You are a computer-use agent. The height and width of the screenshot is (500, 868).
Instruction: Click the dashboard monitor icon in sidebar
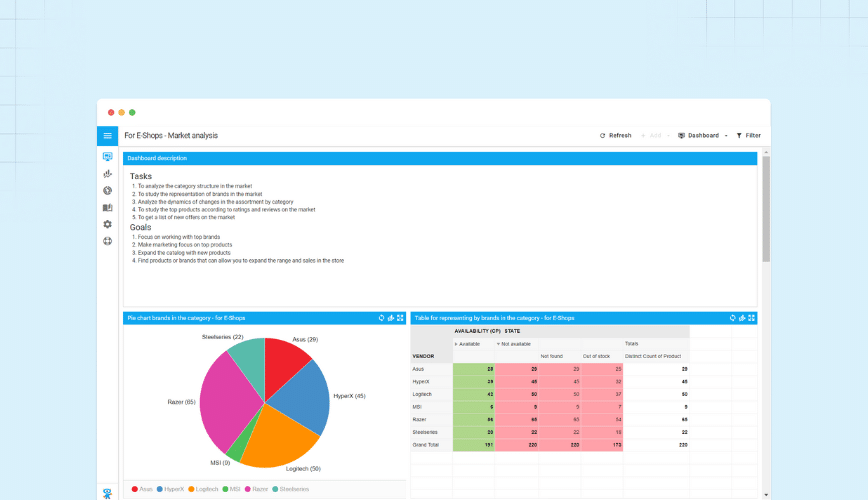[107, 157]
